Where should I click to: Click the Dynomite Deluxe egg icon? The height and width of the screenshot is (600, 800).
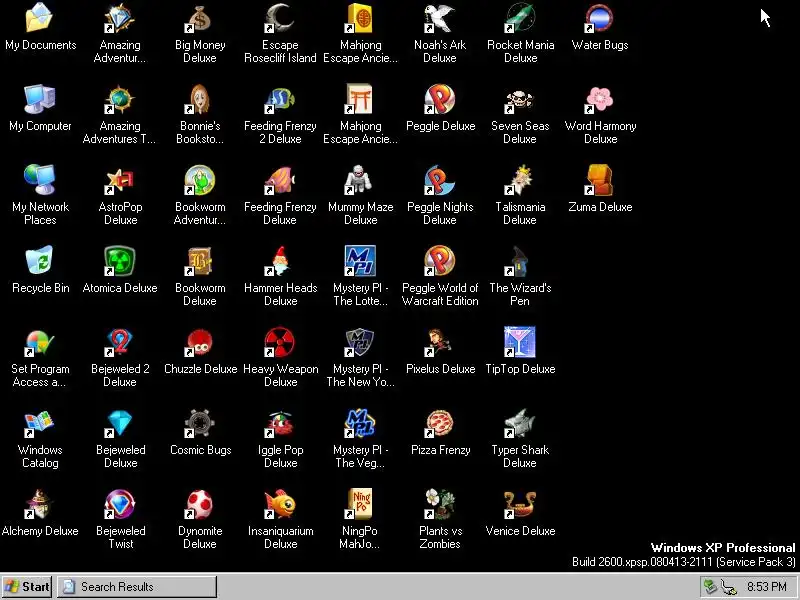pyautogui.click(x=200, y=504)
